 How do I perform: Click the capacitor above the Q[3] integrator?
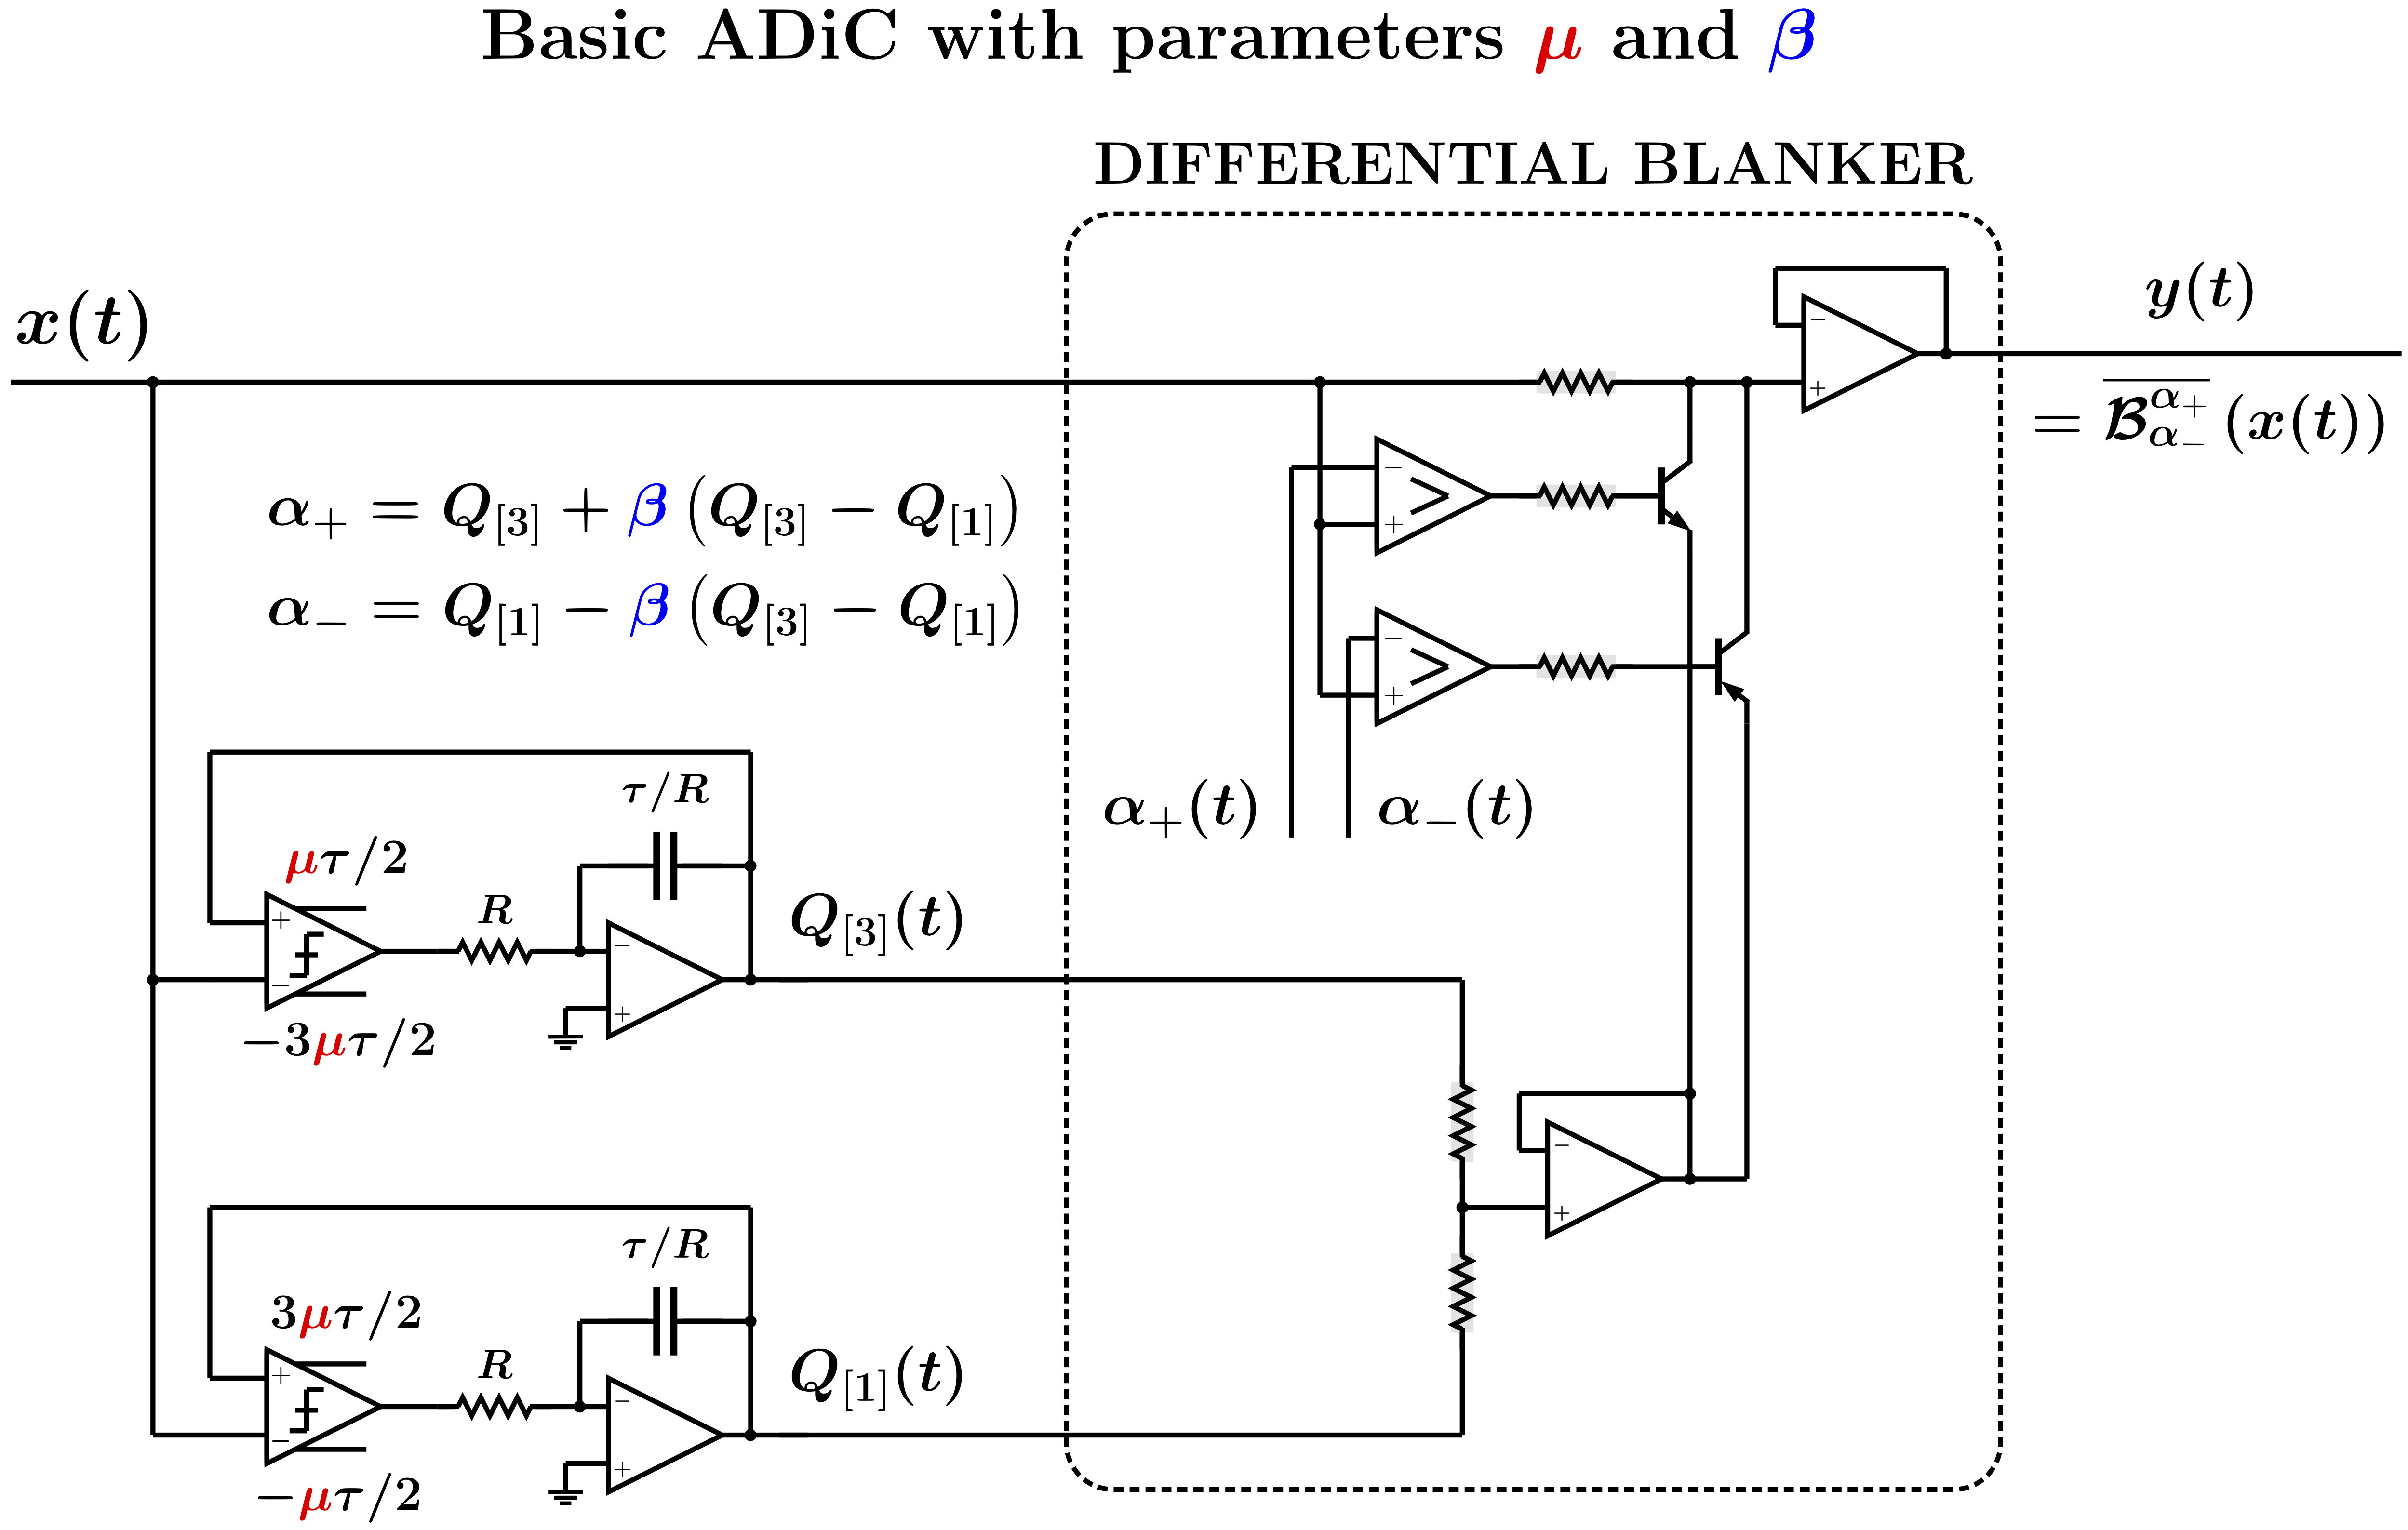(665, 866)
